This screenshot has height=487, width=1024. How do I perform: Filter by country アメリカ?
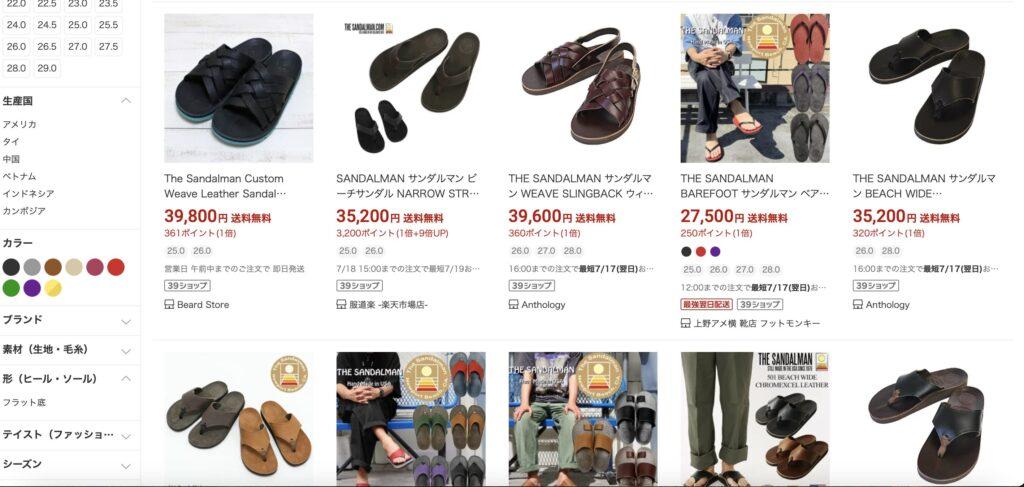20,124
